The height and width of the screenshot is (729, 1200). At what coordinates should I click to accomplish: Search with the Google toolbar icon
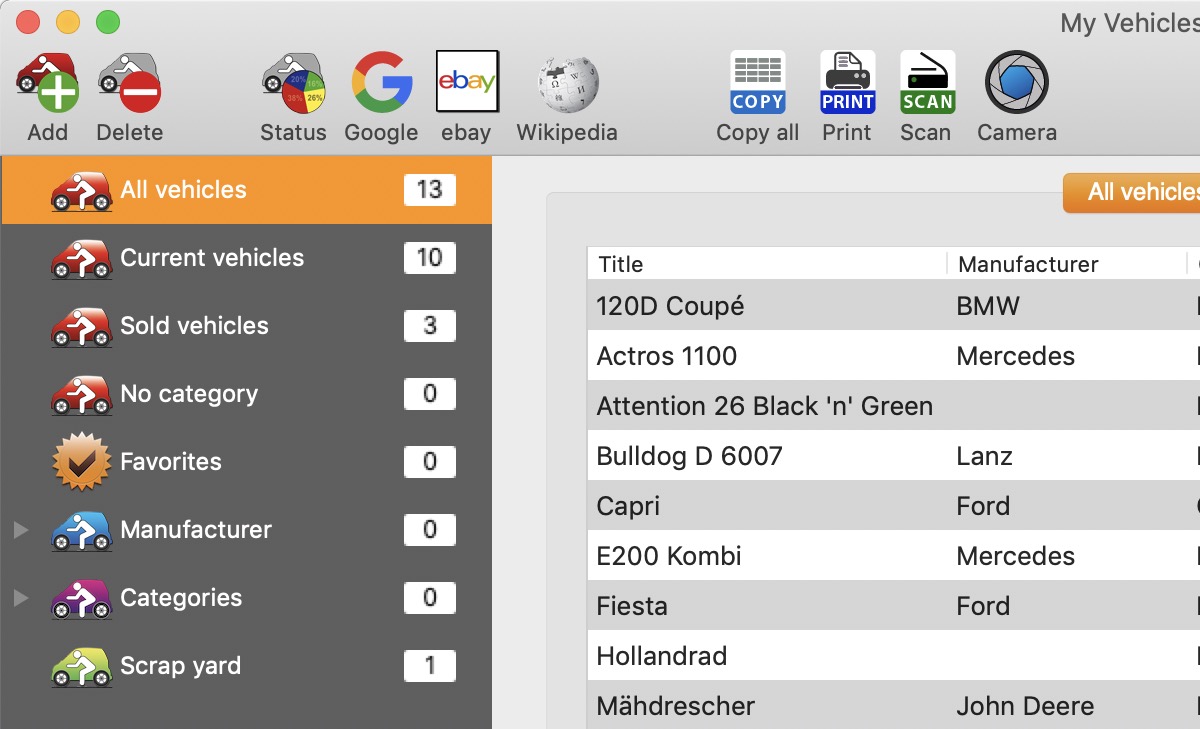382,82
